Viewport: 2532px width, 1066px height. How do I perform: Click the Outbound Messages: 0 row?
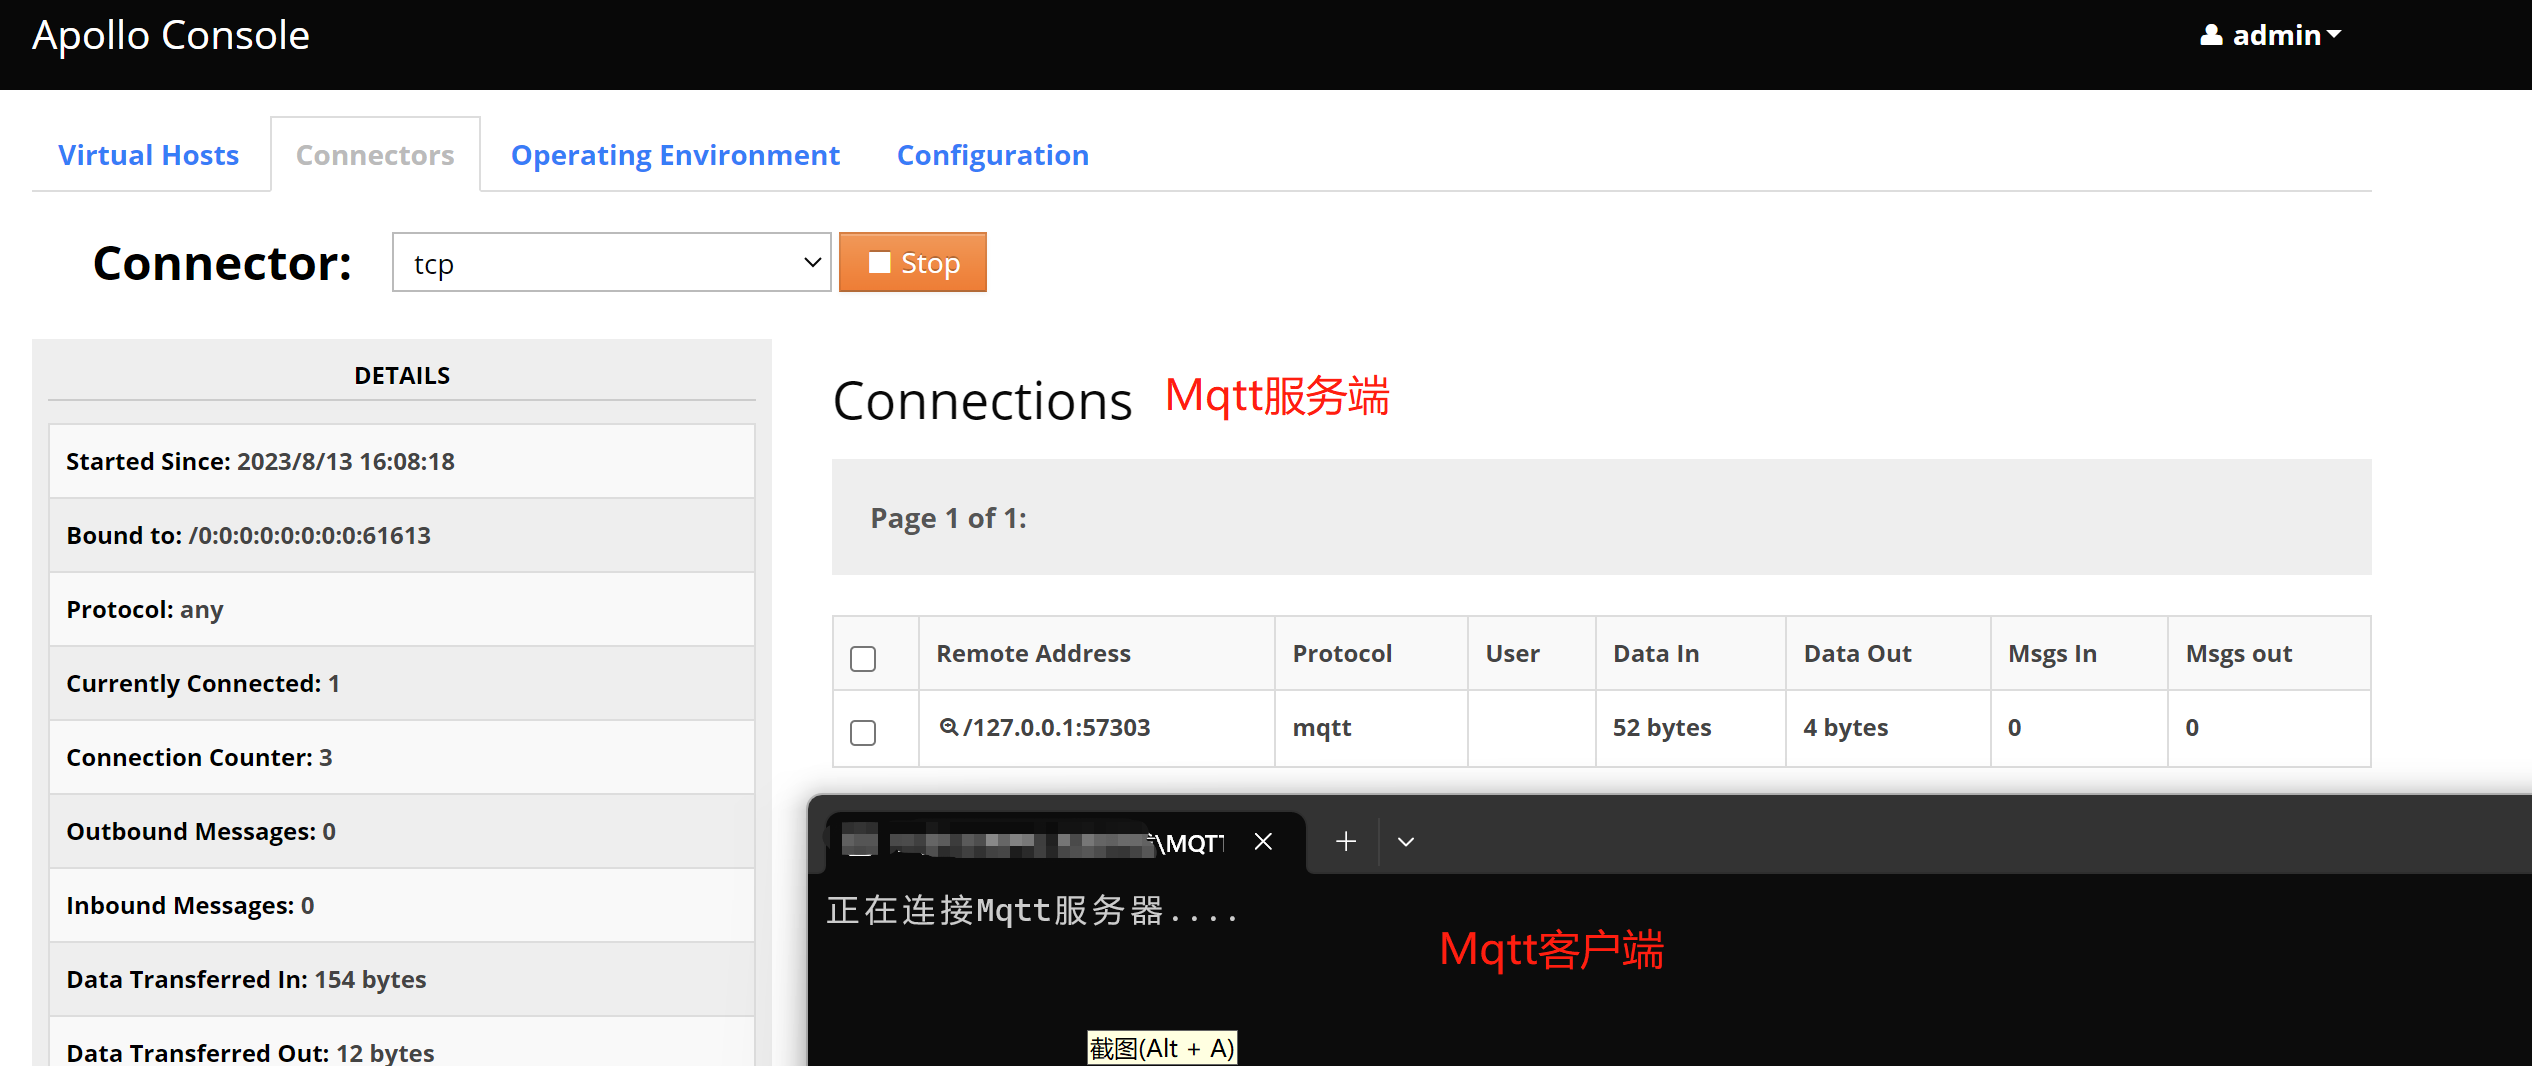click(402, 831)
